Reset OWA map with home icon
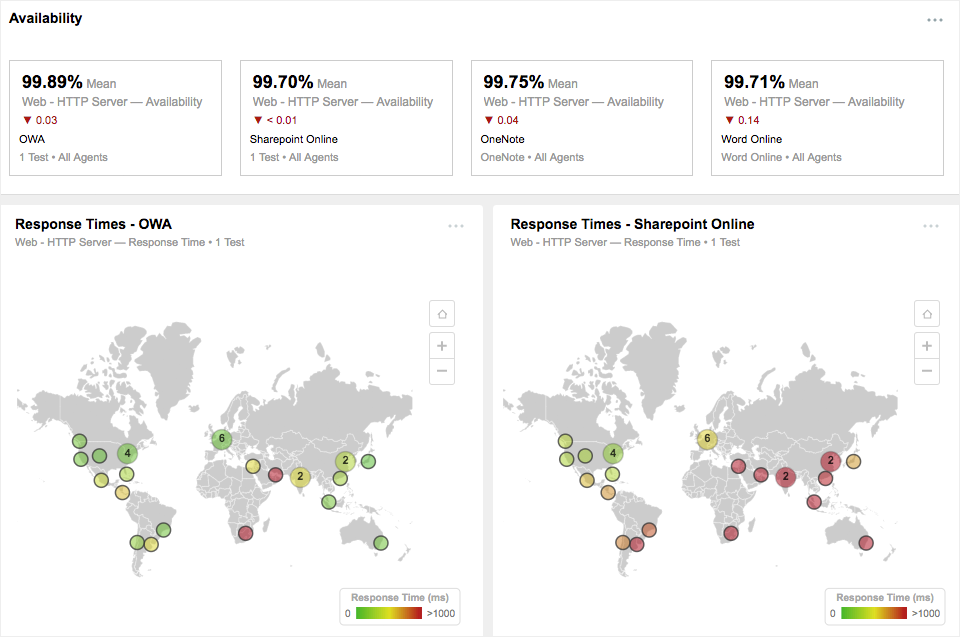The height and width of the screenshot is (637, 960). [x=442, y=314]
